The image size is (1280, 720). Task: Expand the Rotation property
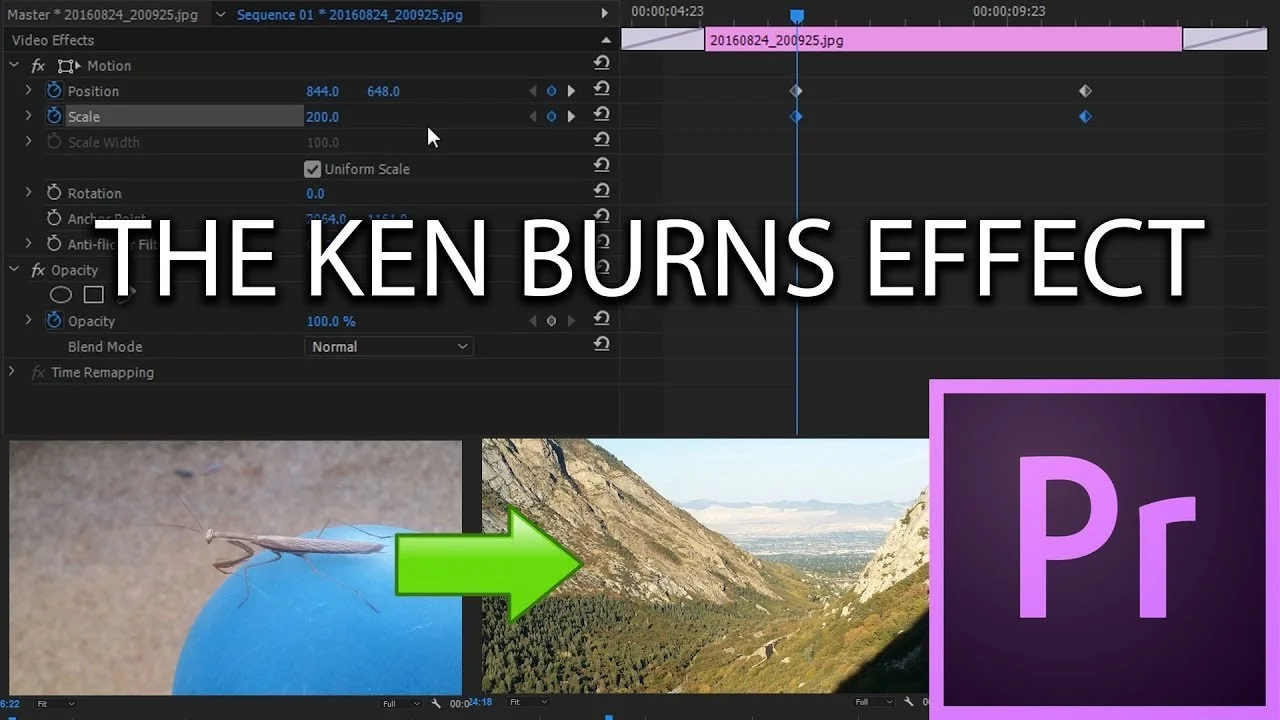pos(29,193)
